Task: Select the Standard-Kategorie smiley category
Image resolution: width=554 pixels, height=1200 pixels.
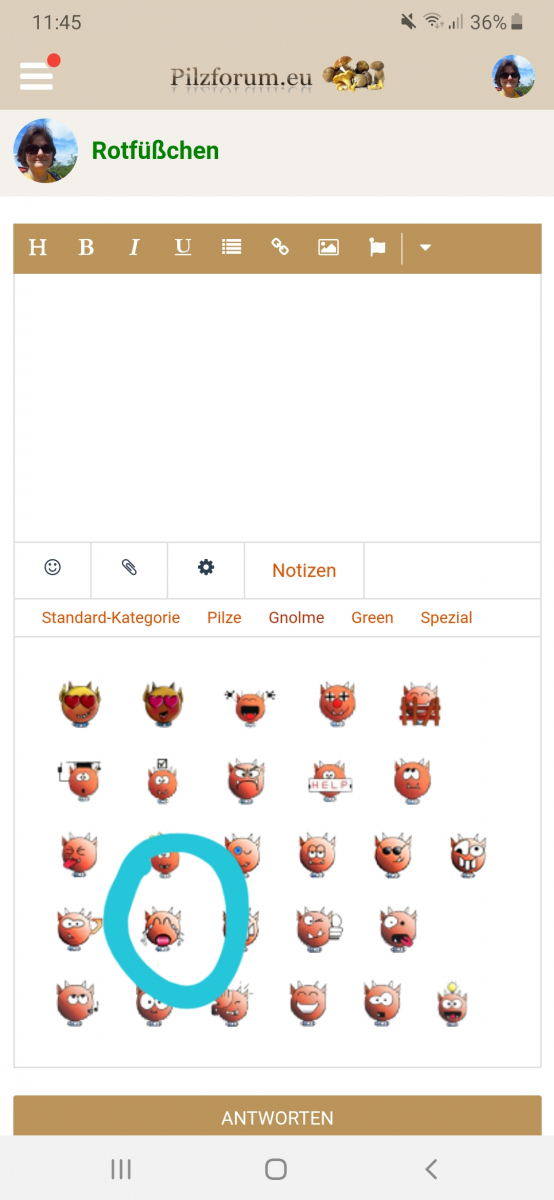Action: pos(111,618)
